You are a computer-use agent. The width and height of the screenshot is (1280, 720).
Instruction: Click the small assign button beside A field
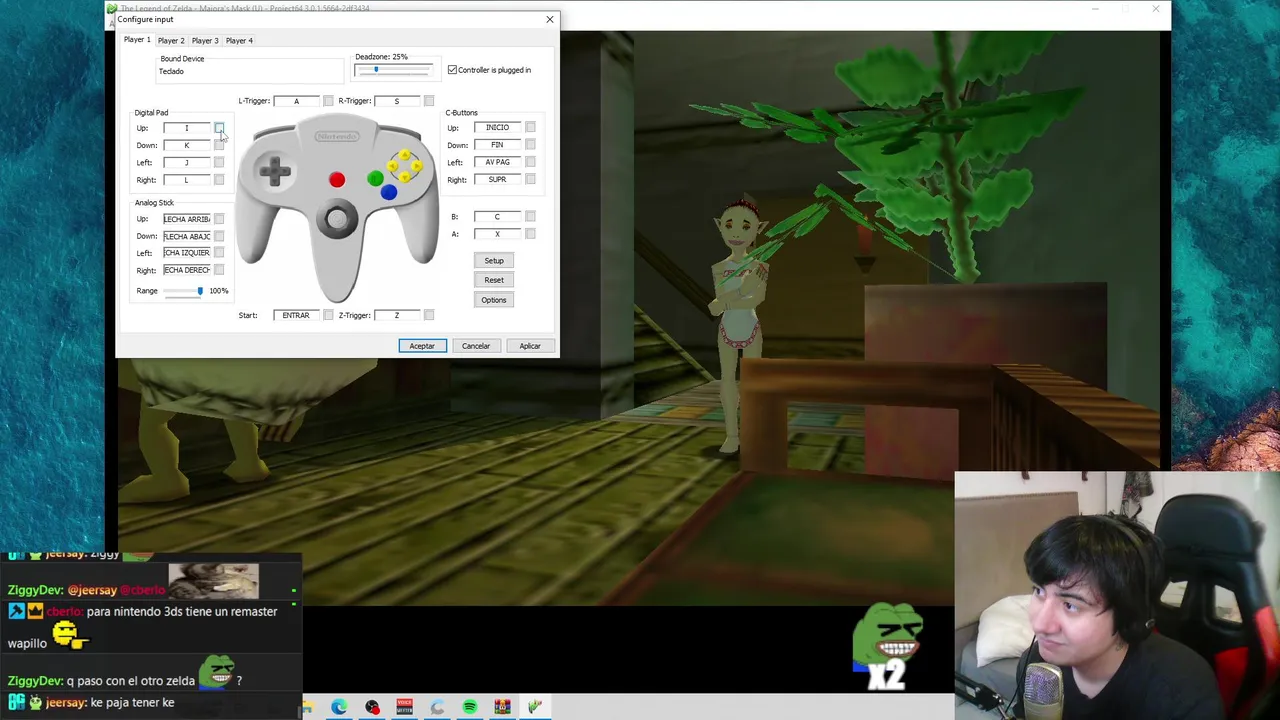[x=530, y=234]
